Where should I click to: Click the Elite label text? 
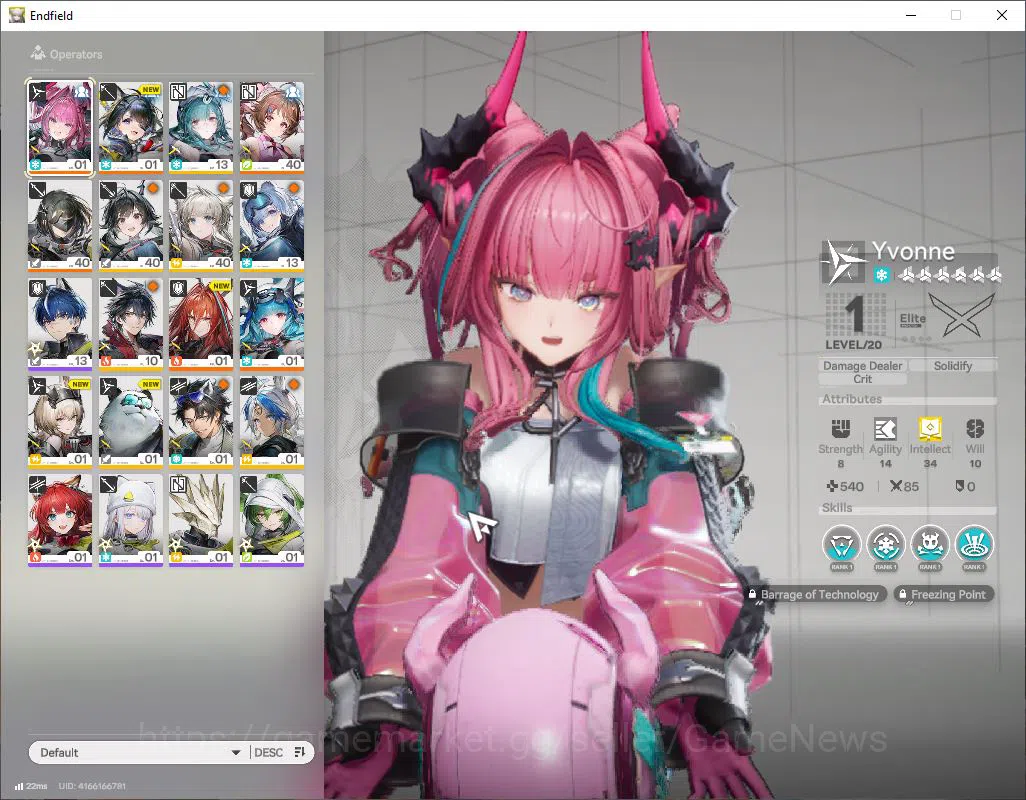(912, 319)
